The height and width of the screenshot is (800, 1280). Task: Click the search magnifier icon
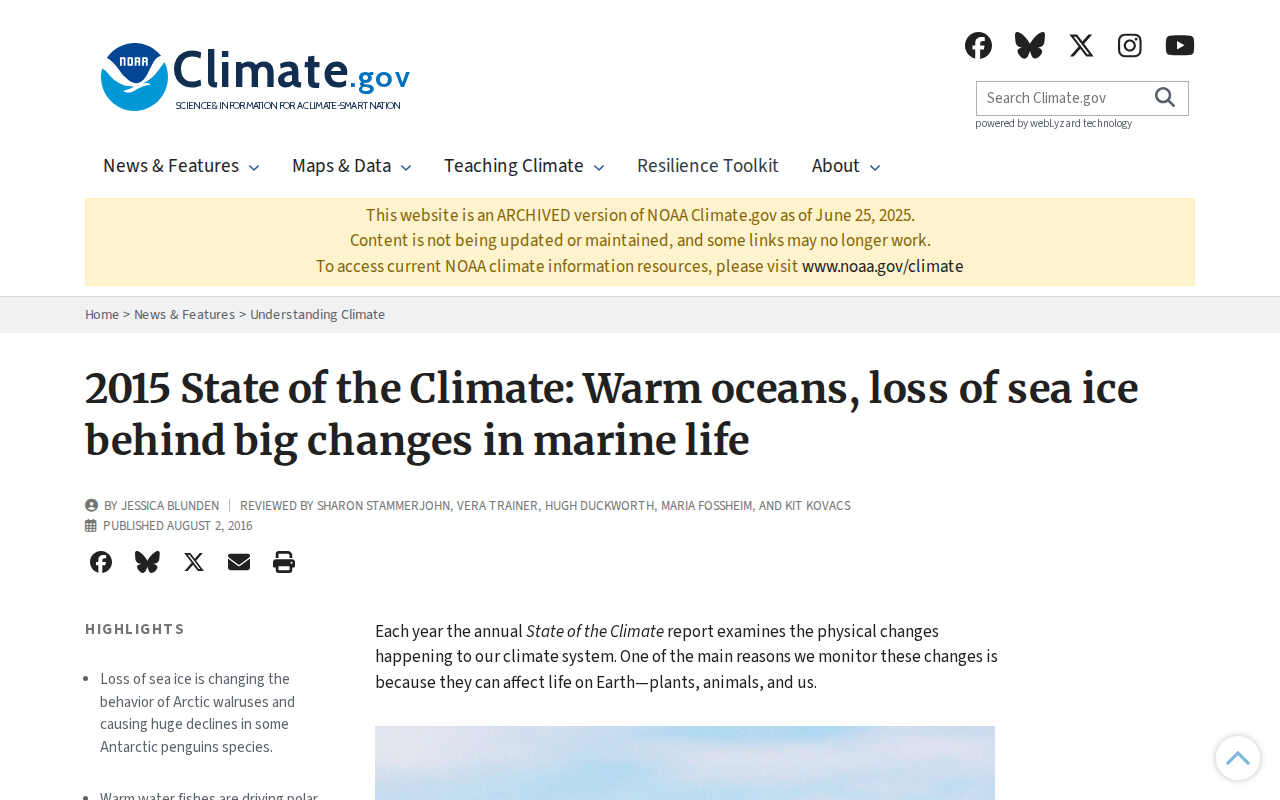click(x=1165, y=97)
